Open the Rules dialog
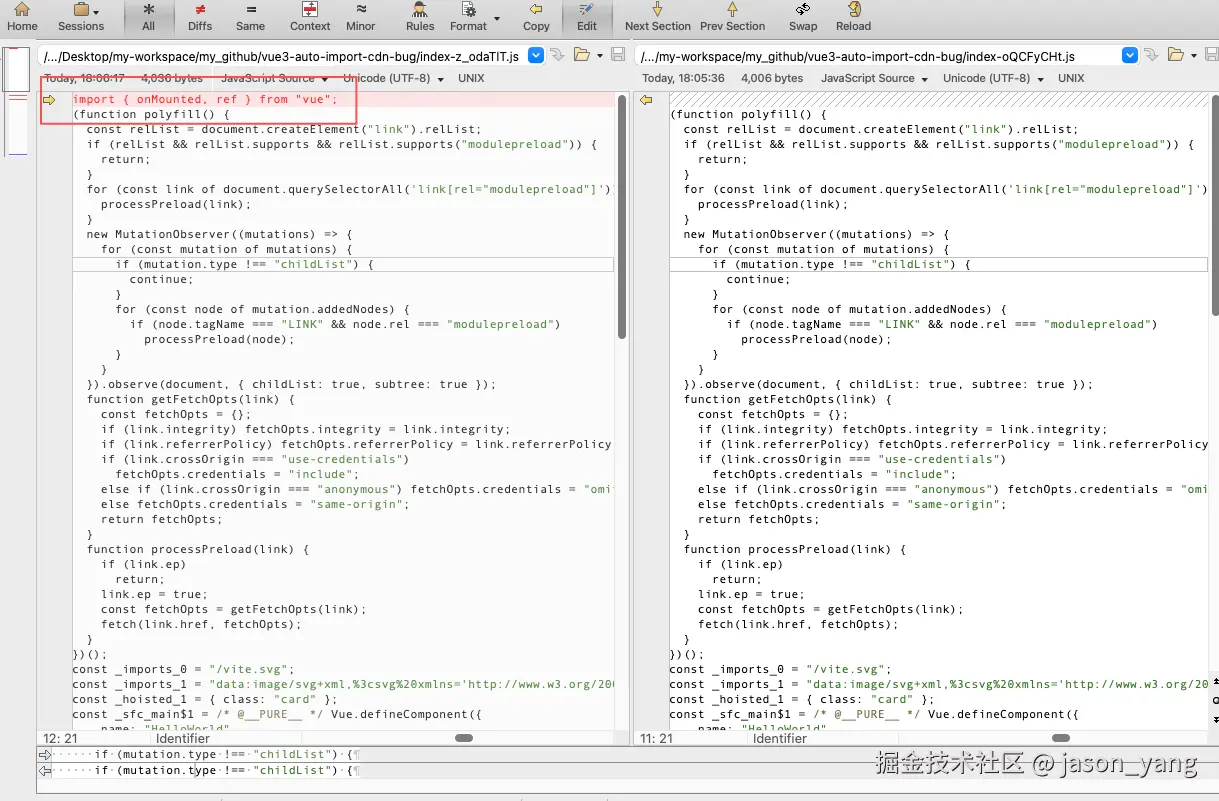 pyautogui.click(x=420, y=17)
